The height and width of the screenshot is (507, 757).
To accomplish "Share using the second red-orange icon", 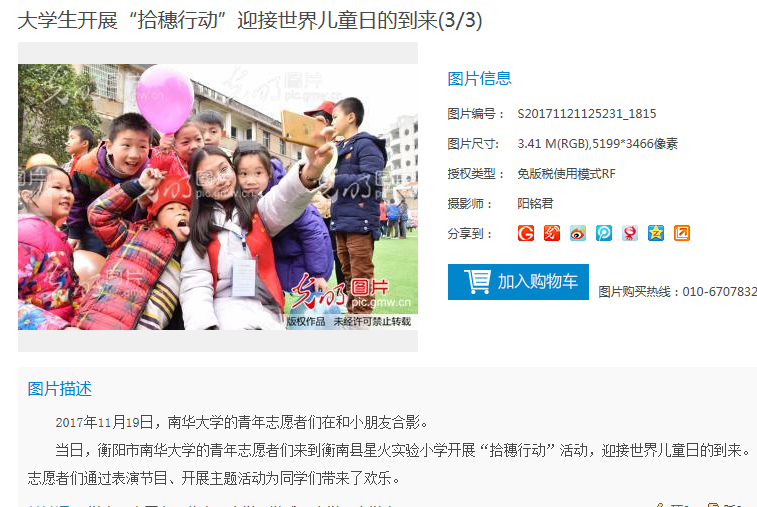I will [x=552, y=233].
